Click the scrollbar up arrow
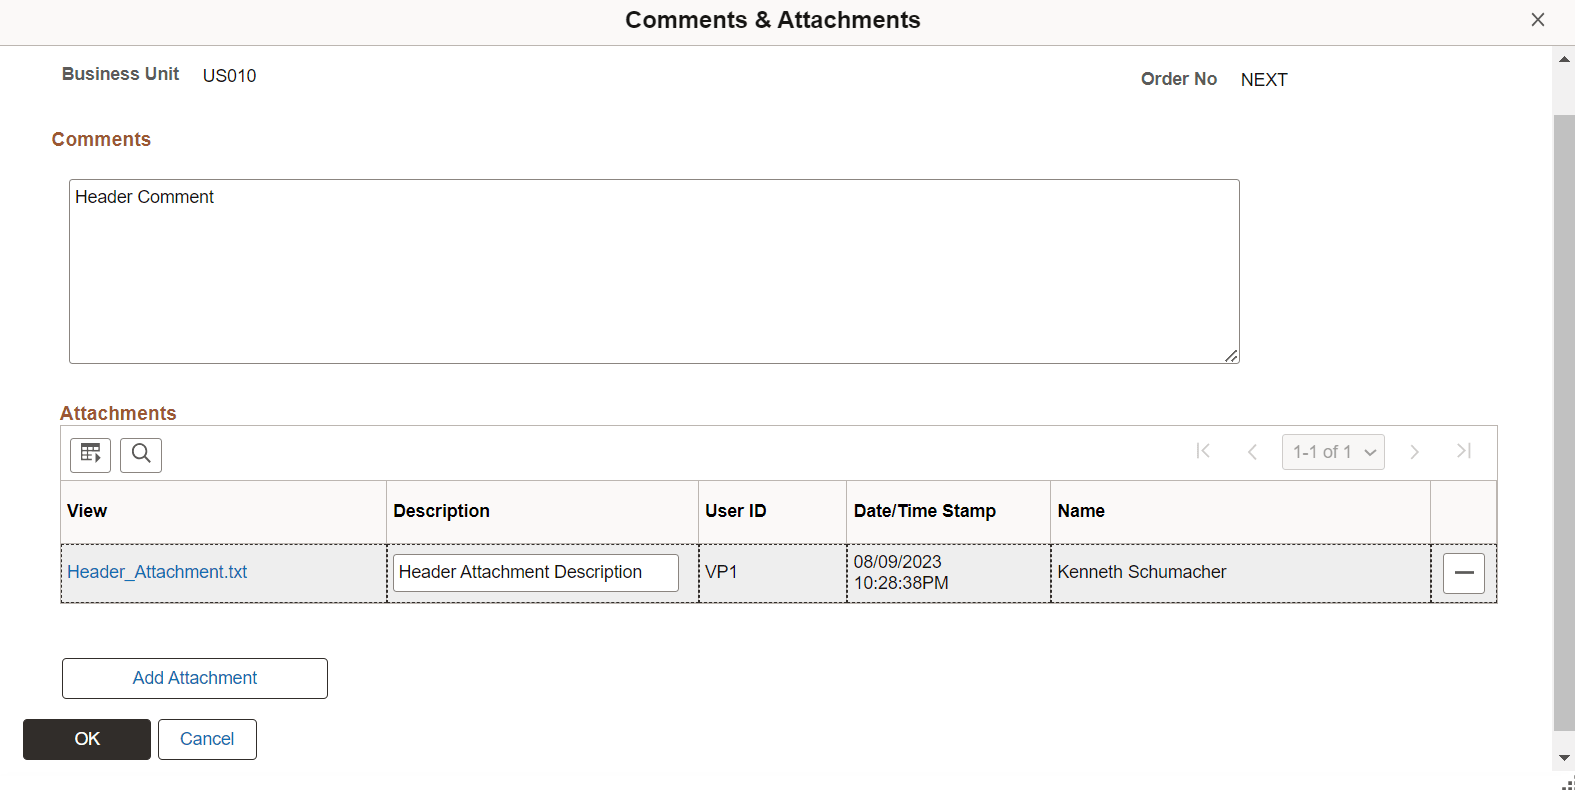This screenshot has height=790, width=1575. coord(1563,59)
